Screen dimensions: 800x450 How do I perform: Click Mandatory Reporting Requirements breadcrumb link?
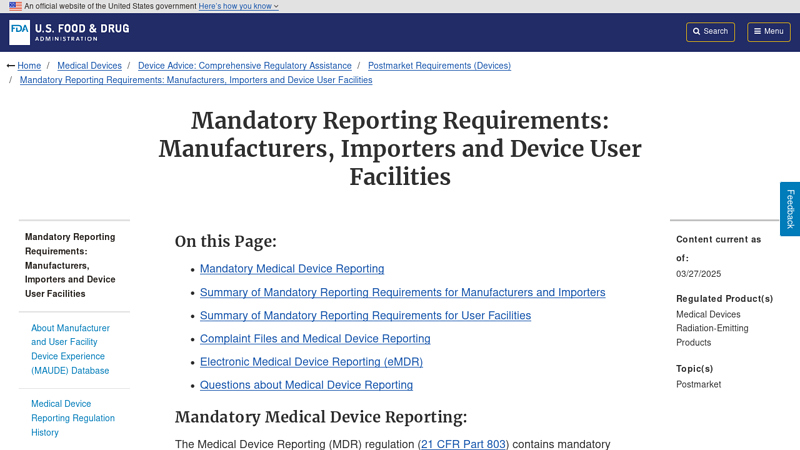tap(196, 80)
